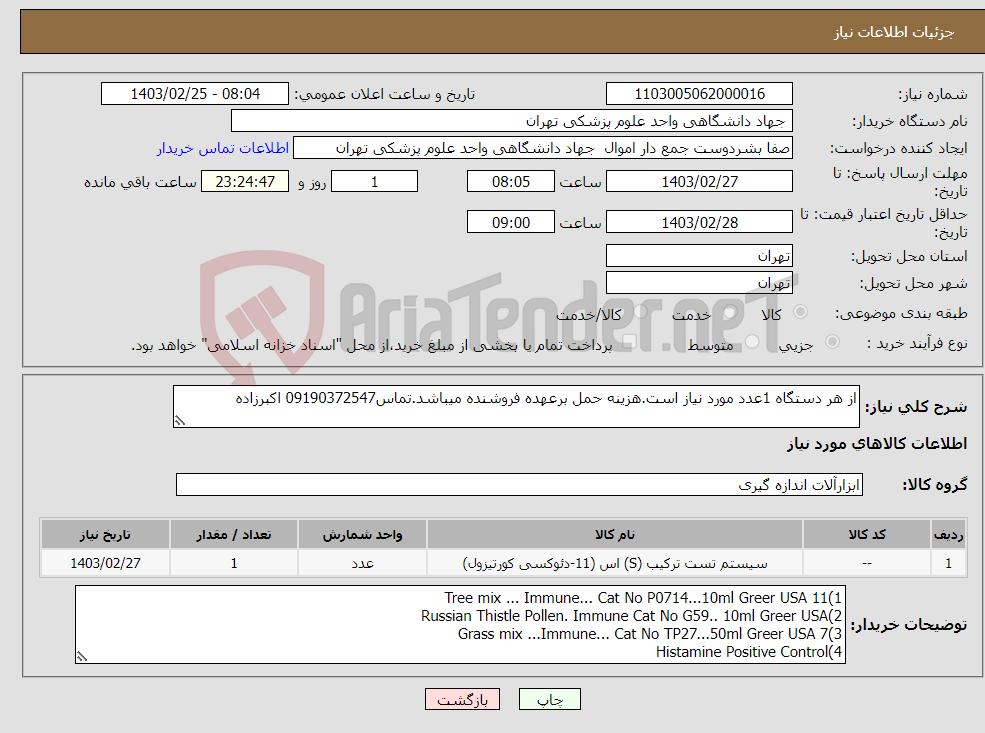This screenshot has width=985, height=733.
Task: Click the announcement date field 1403/02/25 - 08:04
Action: (x=195, y=94)
